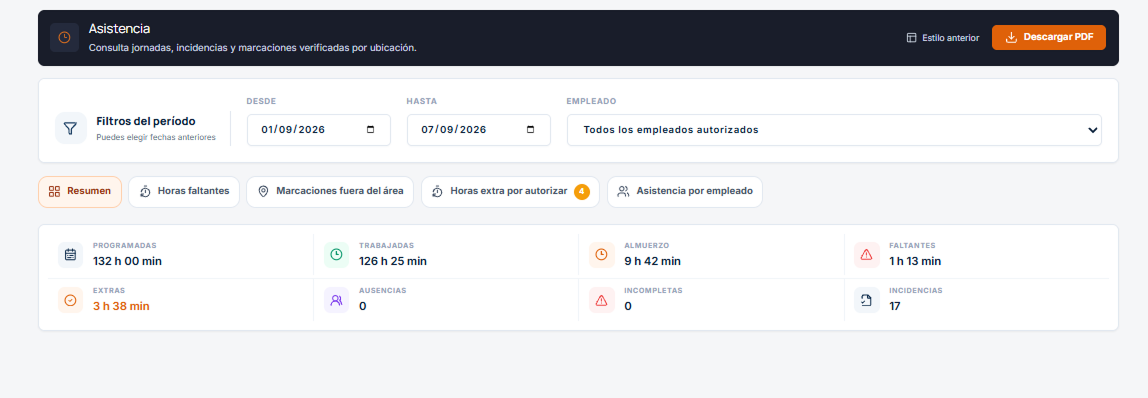This screenshot has width=1148, height=398.
Task: Click the Incidencias value 17
Action: (x=895, y=306)
